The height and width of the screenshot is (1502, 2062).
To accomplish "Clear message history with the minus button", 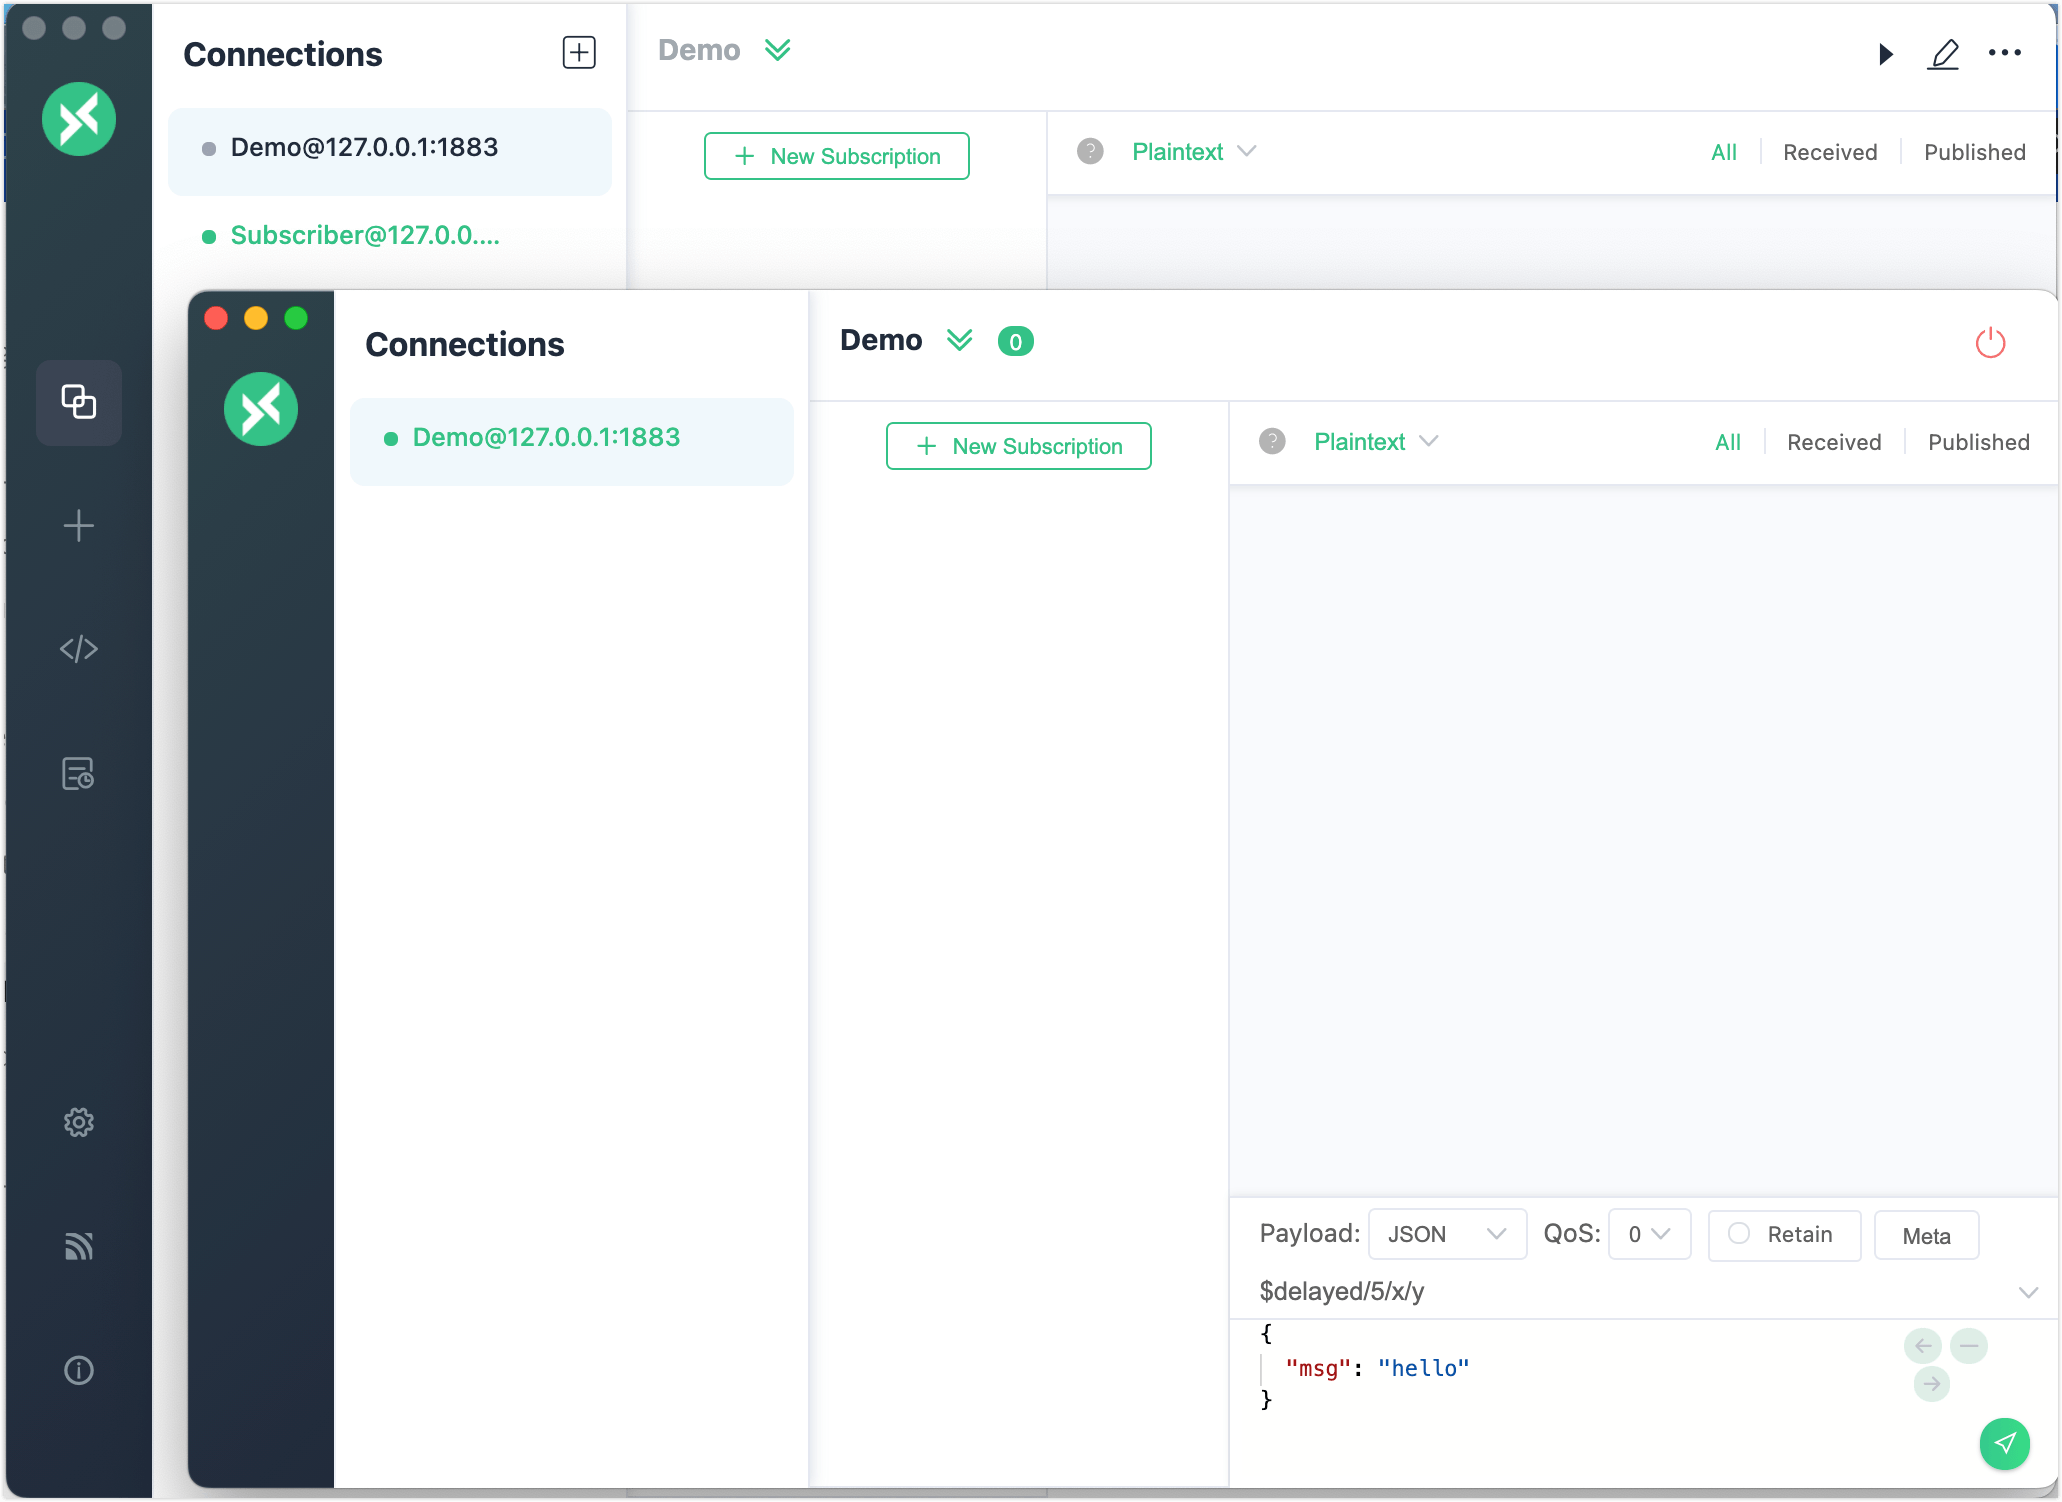I will point(1968,1346).
